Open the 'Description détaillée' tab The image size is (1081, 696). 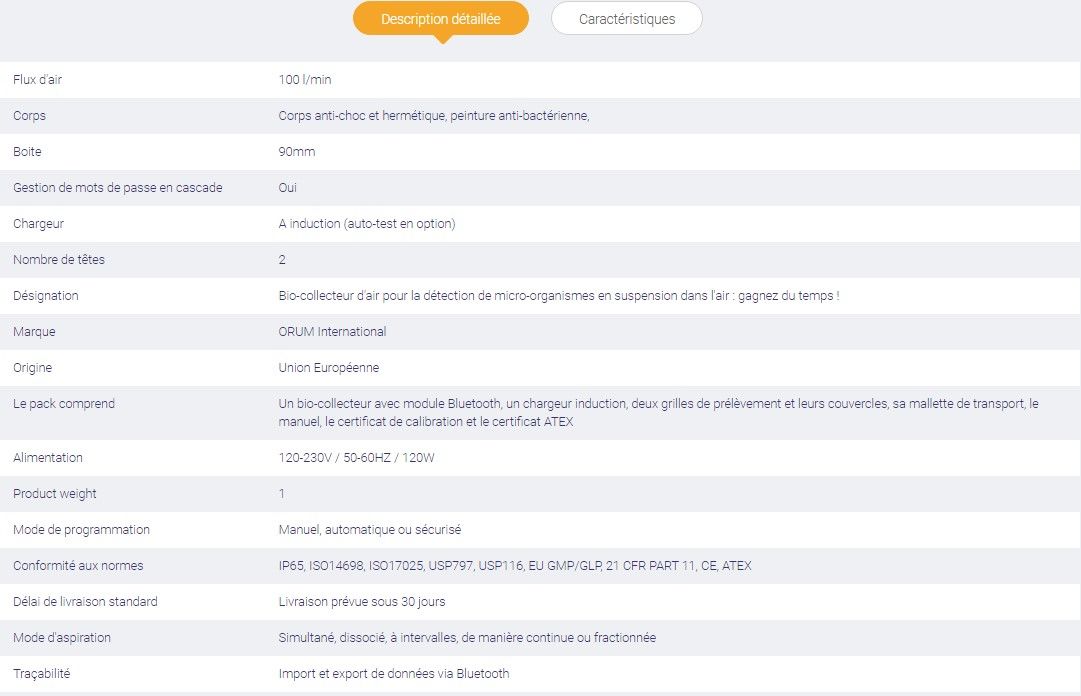point(440,19)
